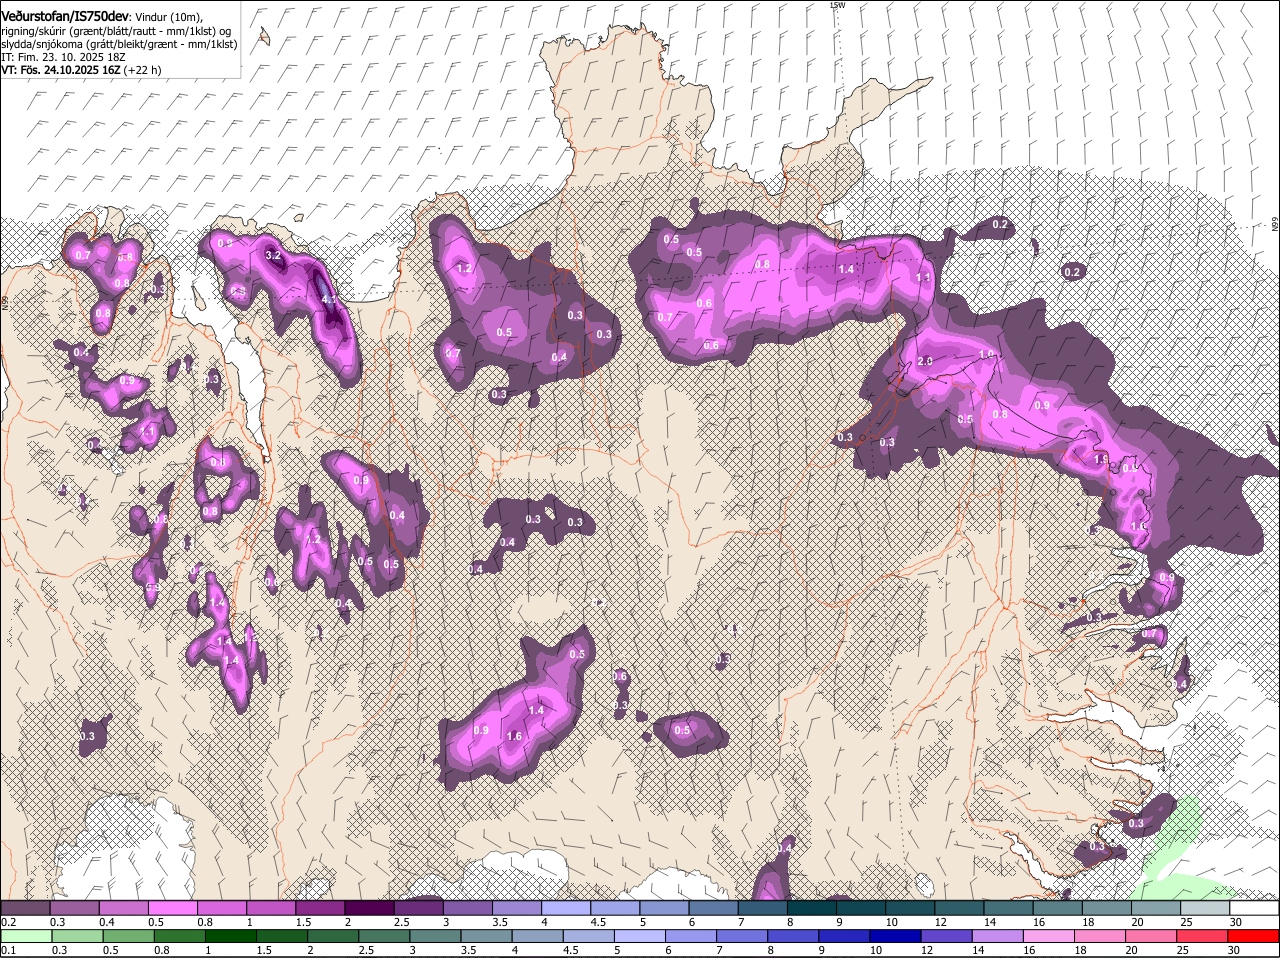
Task: Click the 'VT: Fös. 24.10.2025 16Z (+22 h)' line
Action: tap(81, 70)
